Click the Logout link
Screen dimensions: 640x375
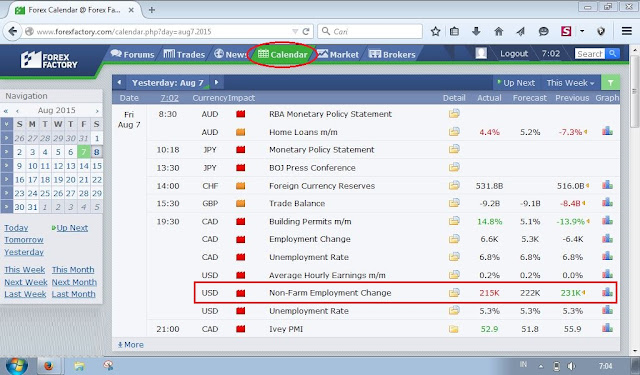pos(514,53)
